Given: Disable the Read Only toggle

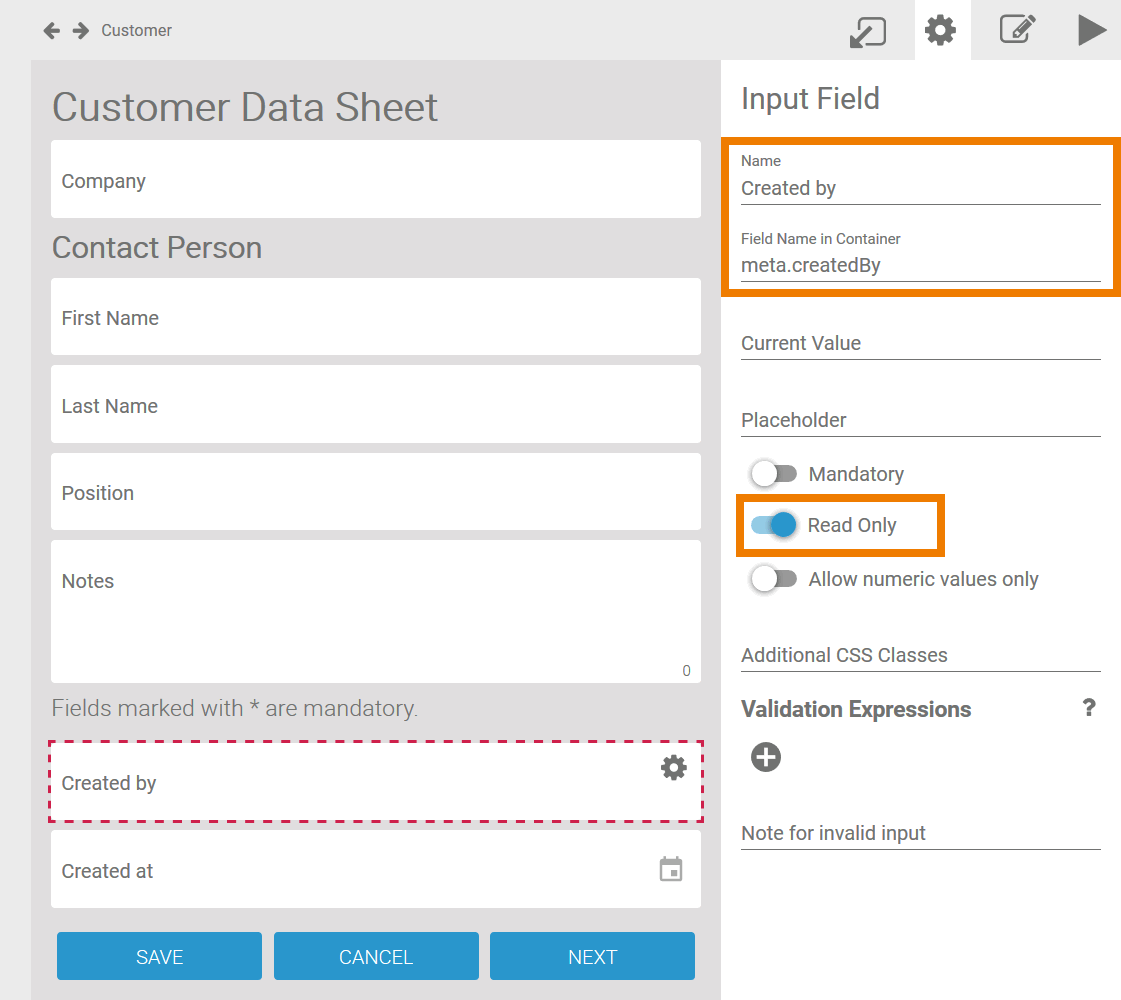Looking at the screenshot, I should tap(774, 525).
